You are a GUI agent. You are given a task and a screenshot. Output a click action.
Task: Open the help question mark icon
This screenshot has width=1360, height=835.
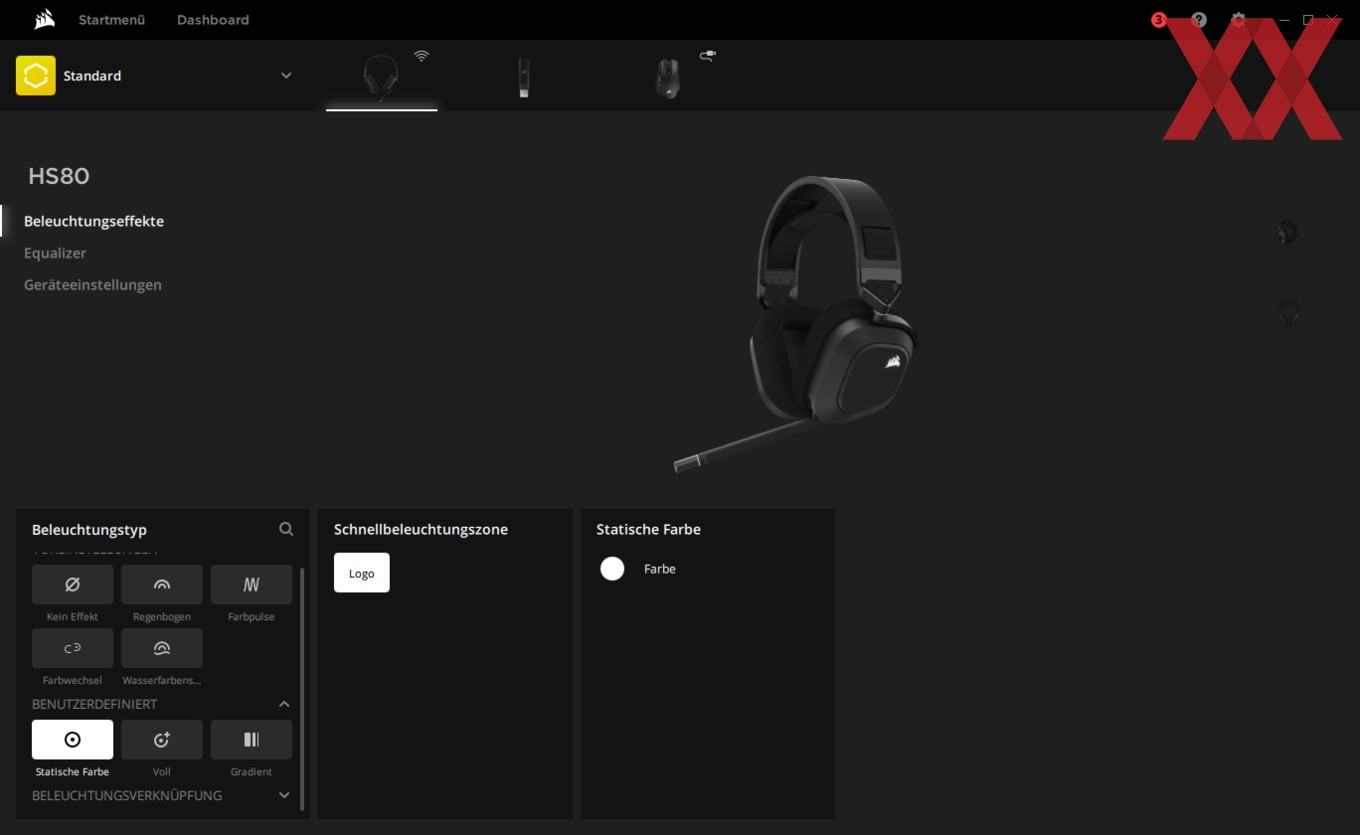(1199, 20)
